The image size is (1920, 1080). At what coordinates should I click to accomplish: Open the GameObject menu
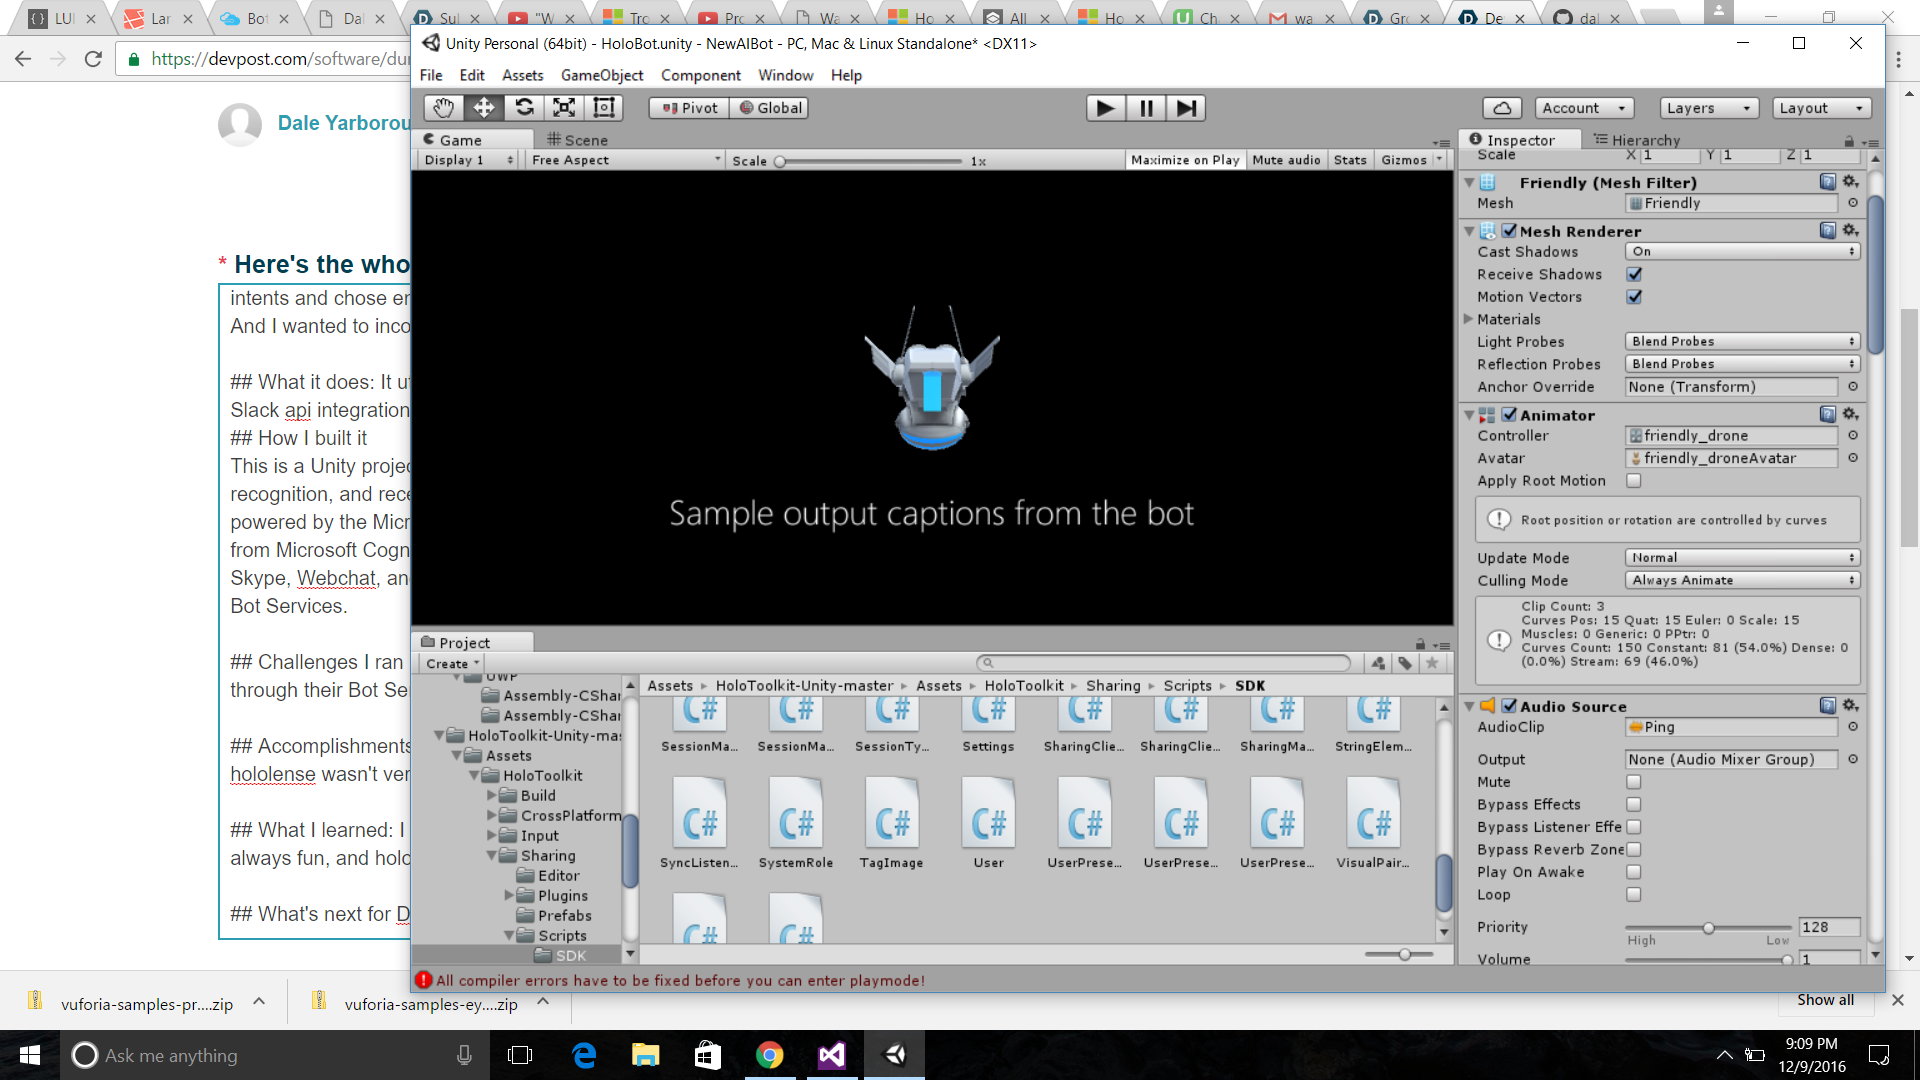(602, 75)
